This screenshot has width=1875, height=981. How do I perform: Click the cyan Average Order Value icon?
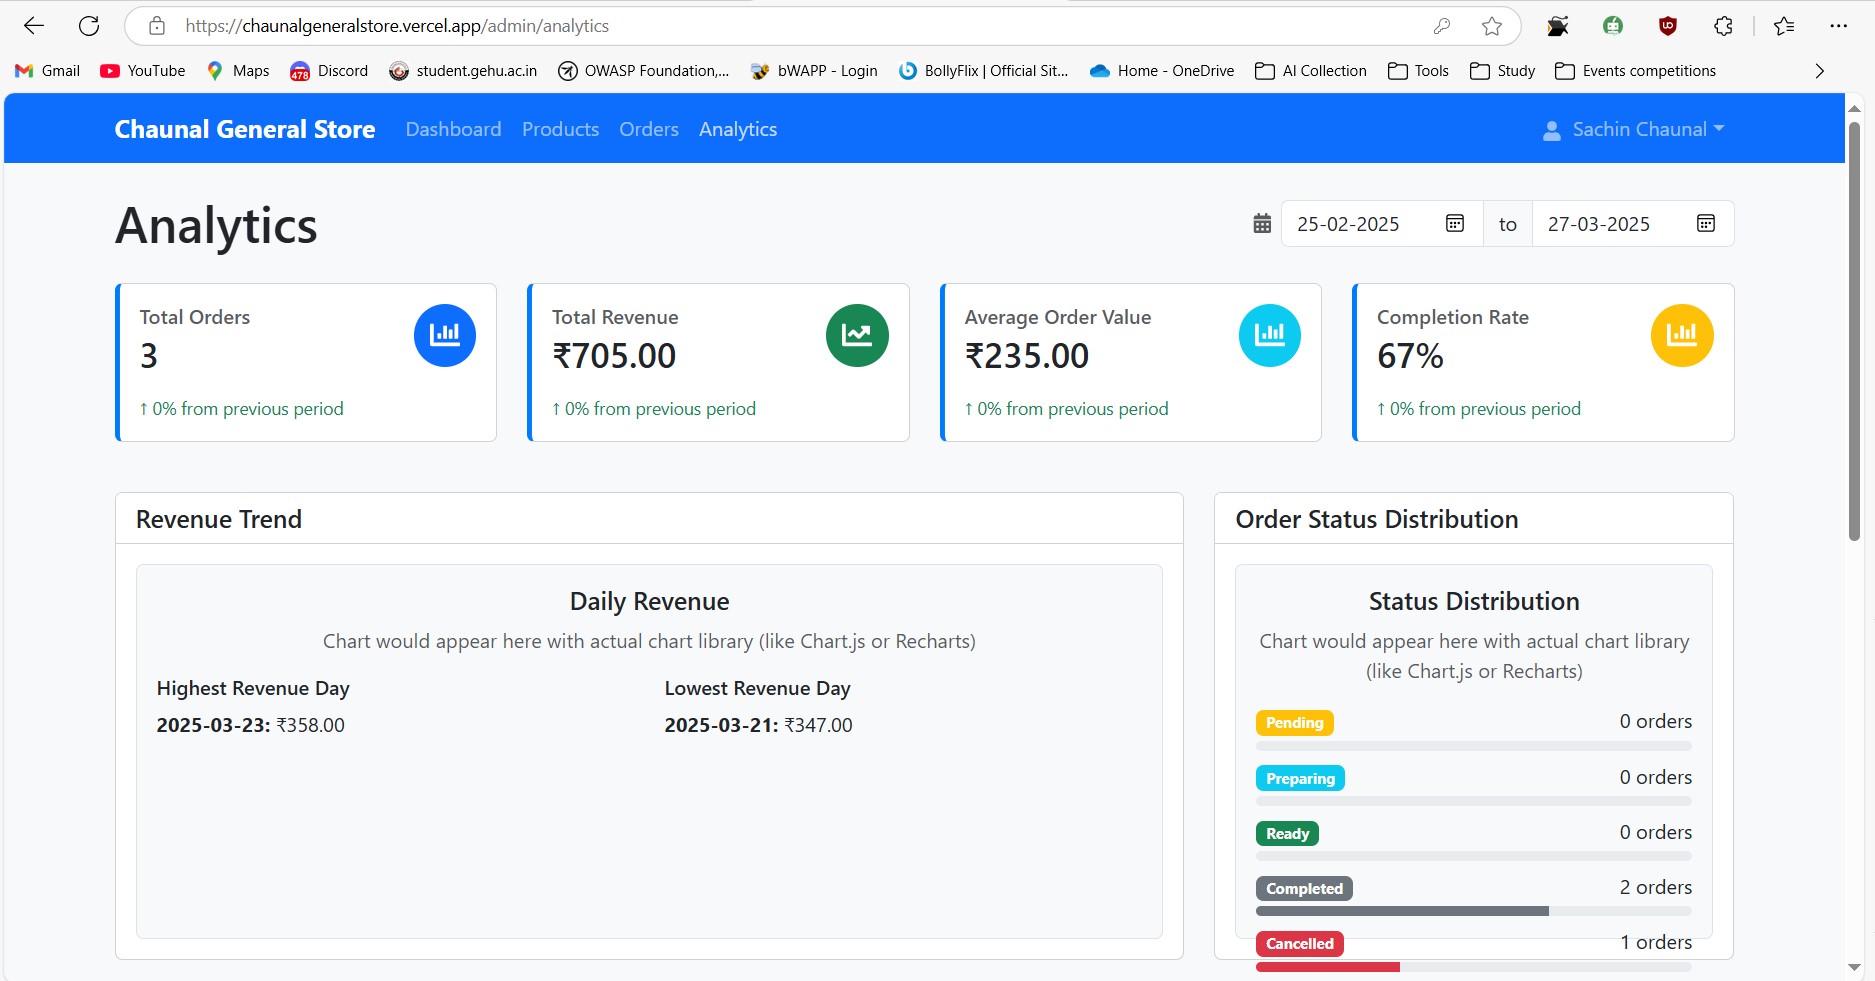[1269, 335]
